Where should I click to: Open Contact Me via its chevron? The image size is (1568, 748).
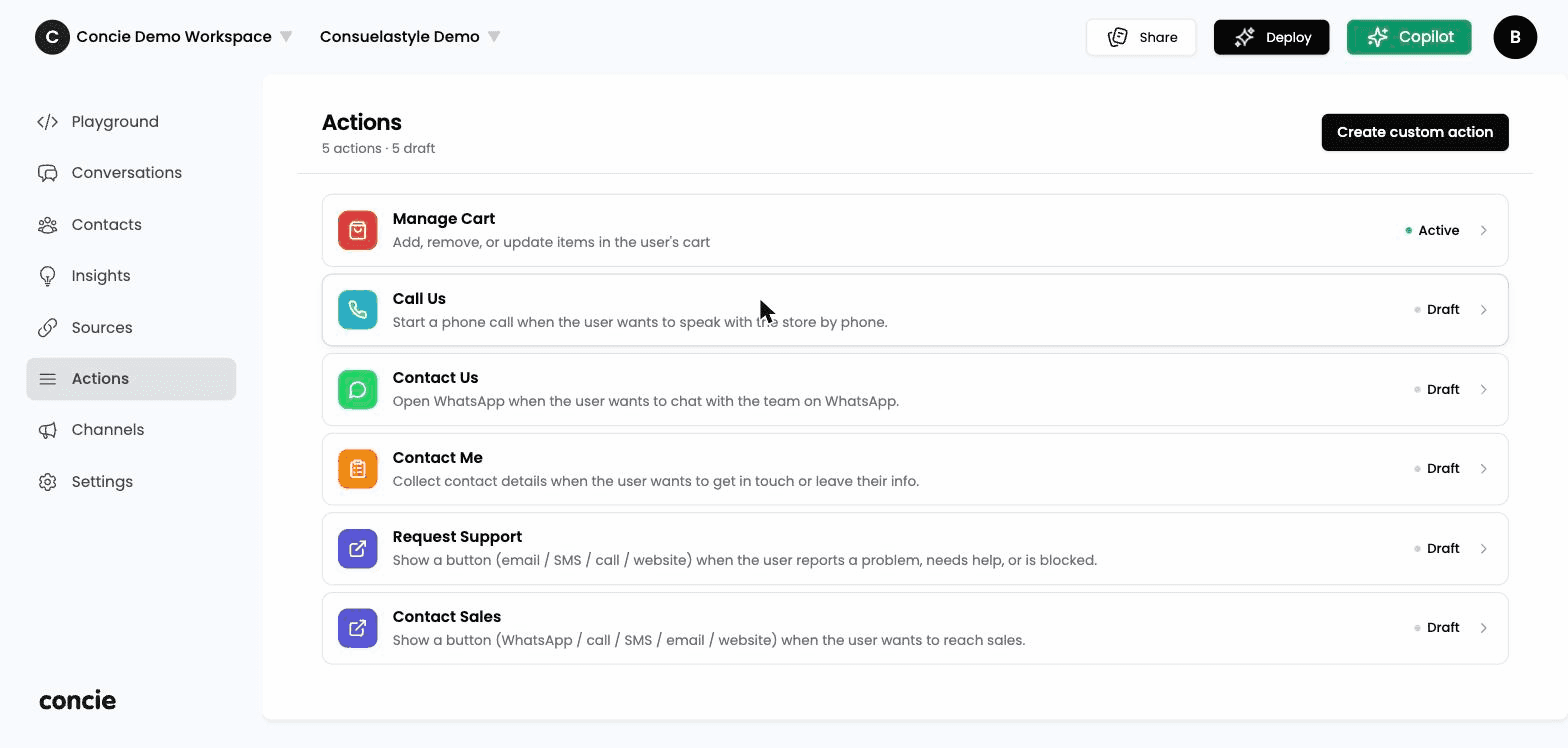point(1484,469)
